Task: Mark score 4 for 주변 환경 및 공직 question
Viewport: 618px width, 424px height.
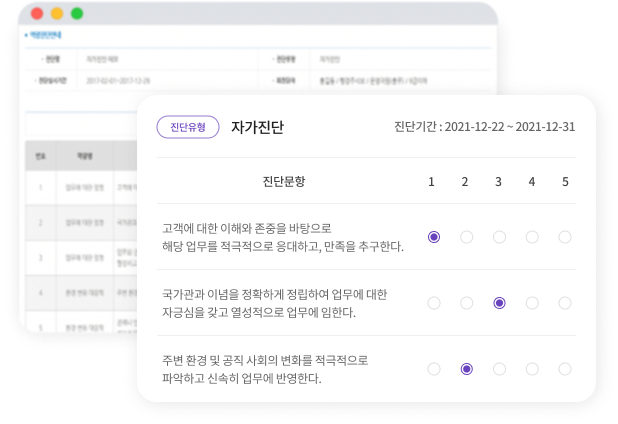Action: click(x=532, y=369)
